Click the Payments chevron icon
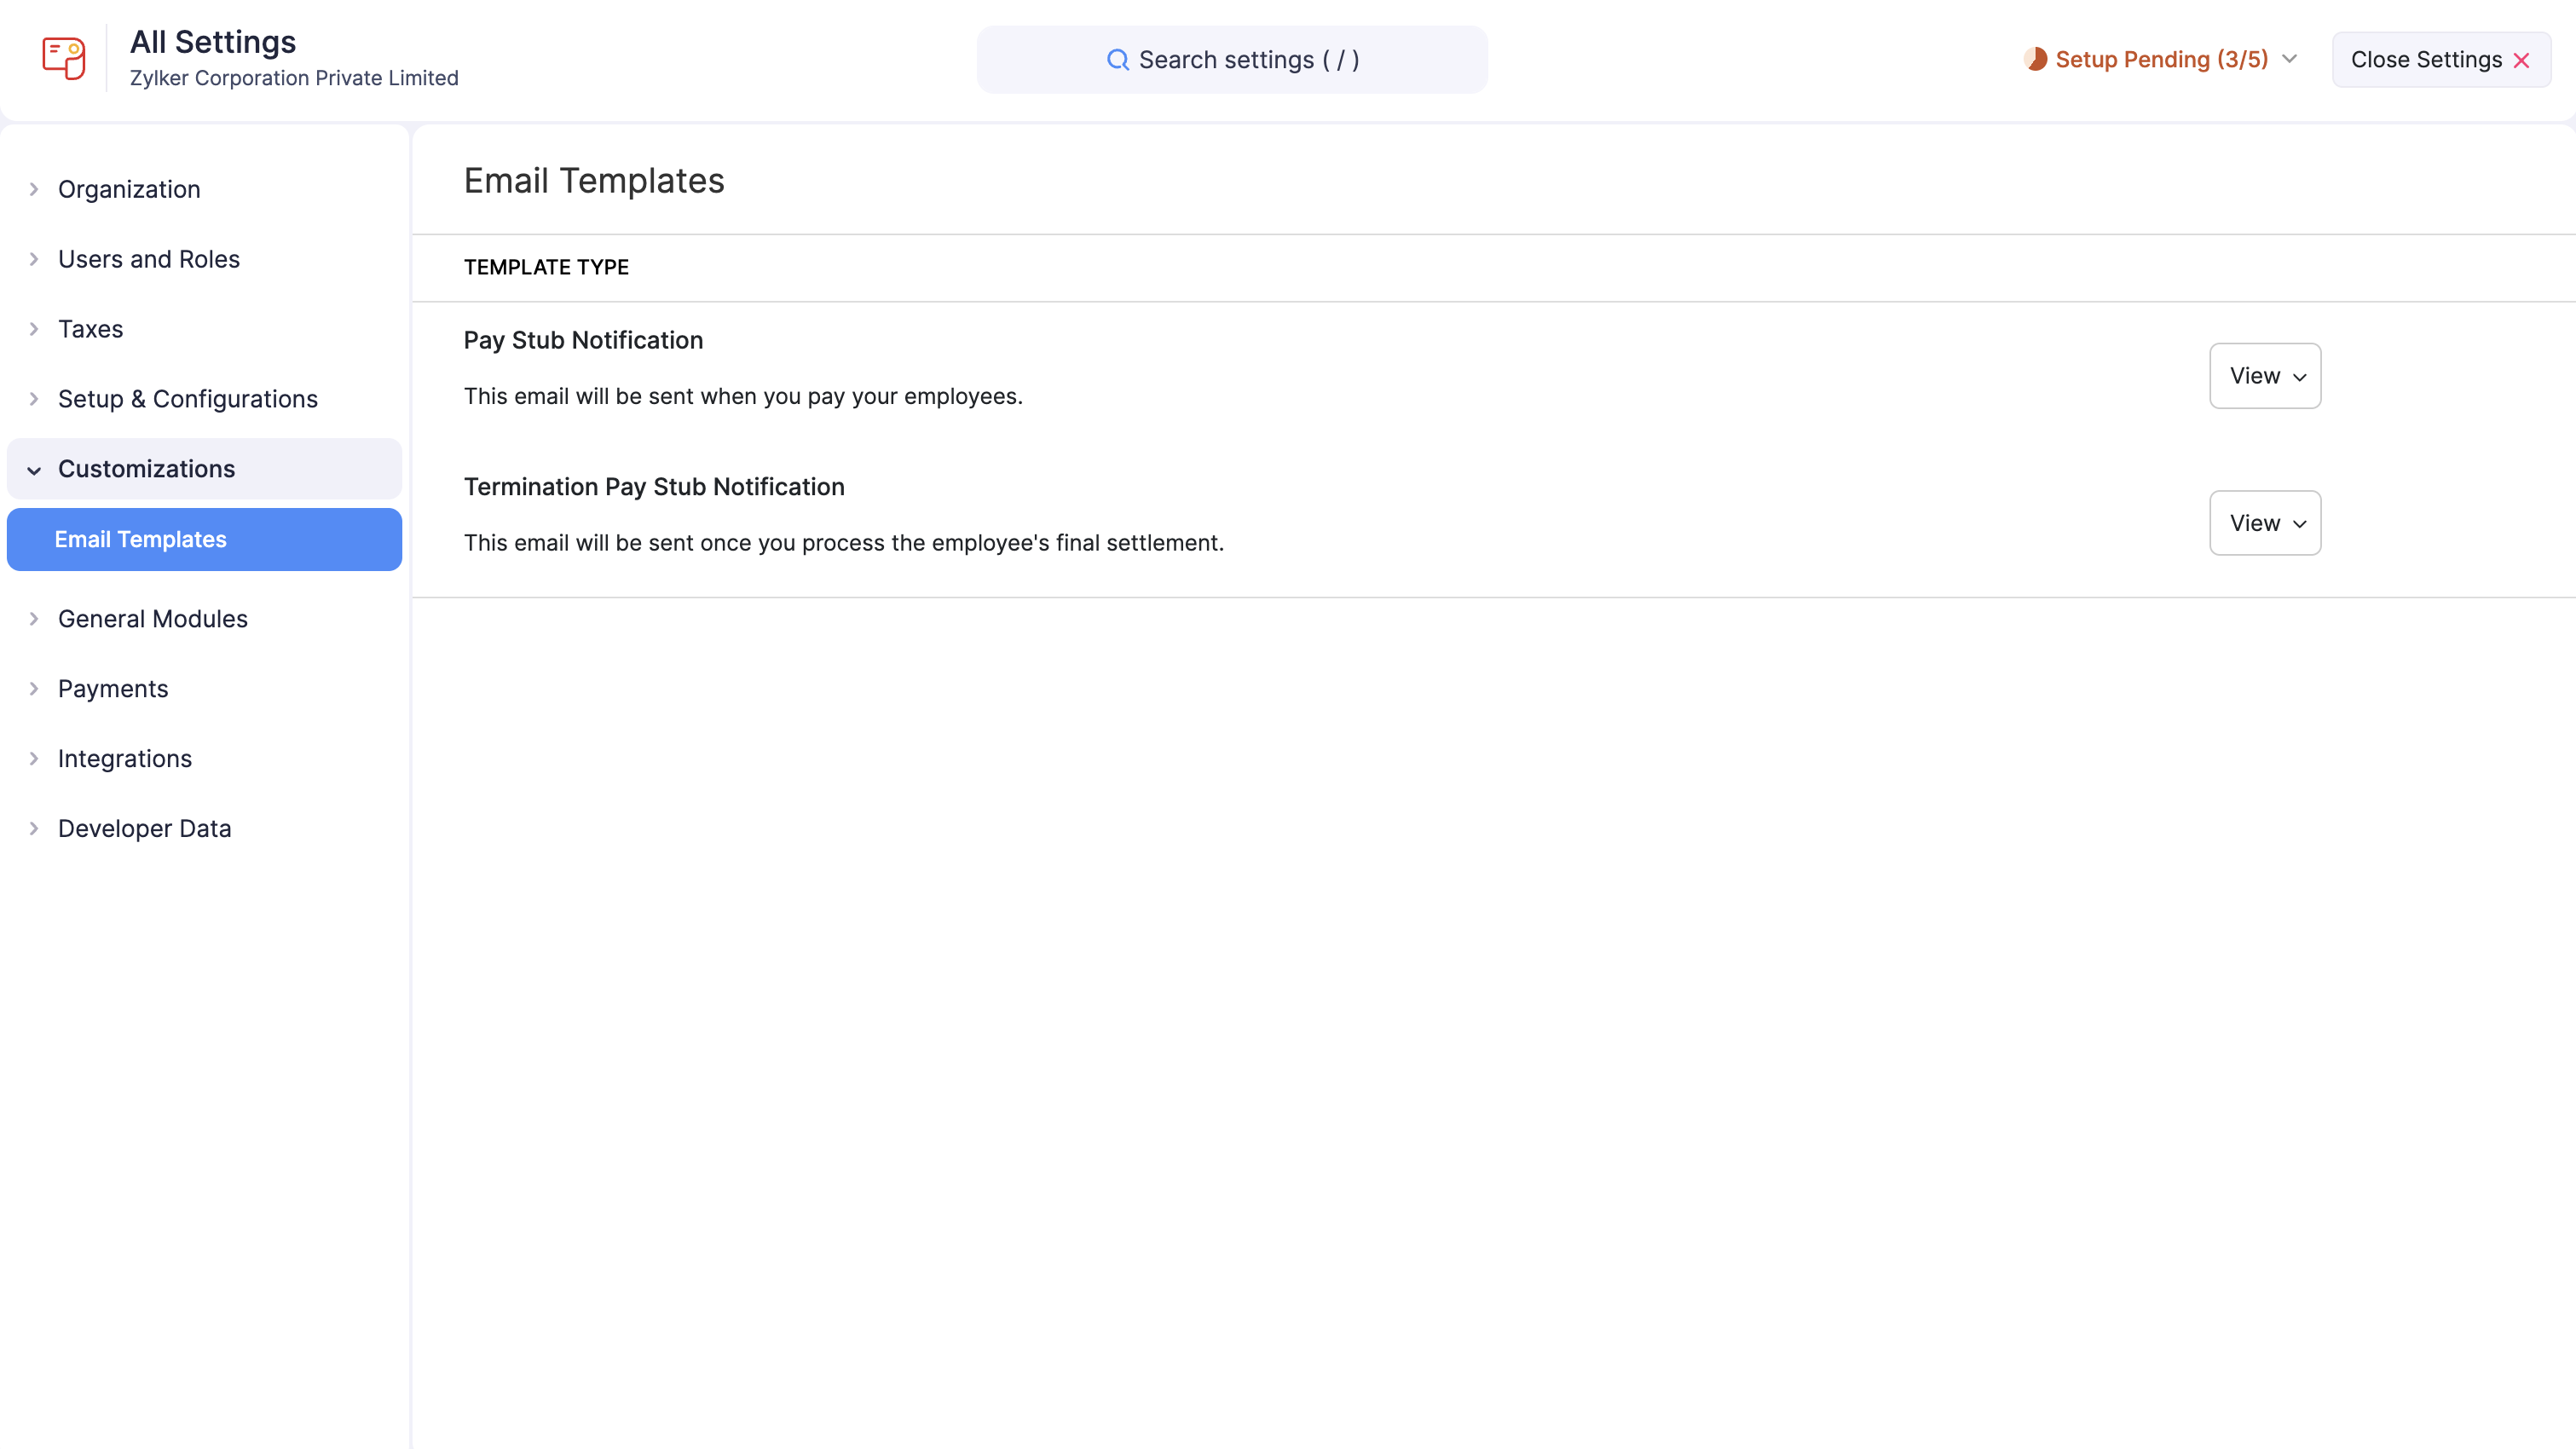 point(33,688)
